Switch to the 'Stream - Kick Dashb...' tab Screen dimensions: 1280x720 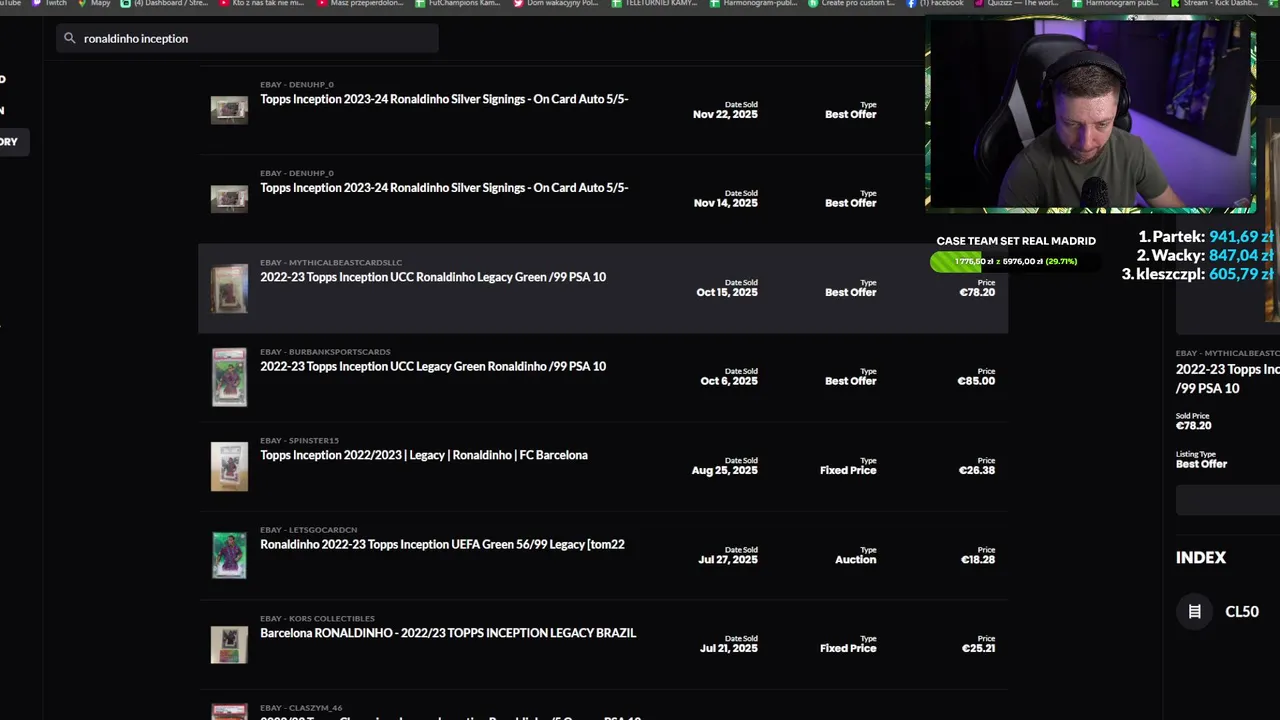(x=1214, y=3)
